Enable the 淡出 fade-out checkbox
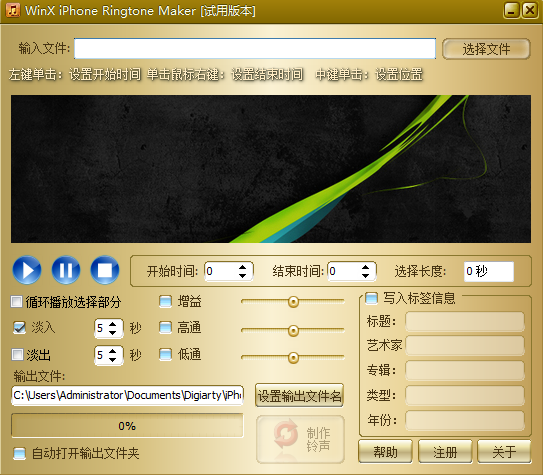This screenshot has width=543, height=475. click(17, 355)
